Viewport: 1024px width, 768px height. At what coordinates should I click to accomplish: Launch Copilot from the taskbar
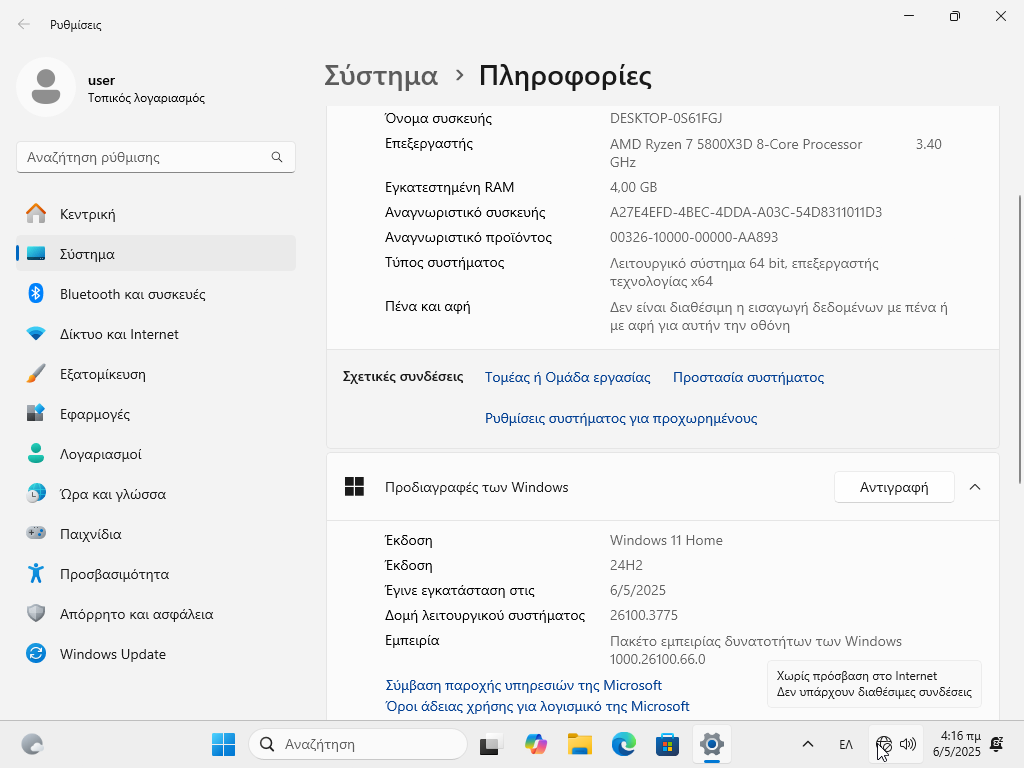coord(536,744)
